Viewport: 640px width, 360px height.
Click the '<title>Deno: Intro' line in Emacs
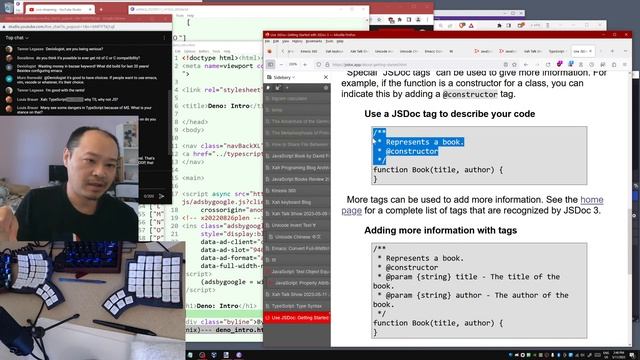point(222,106)
